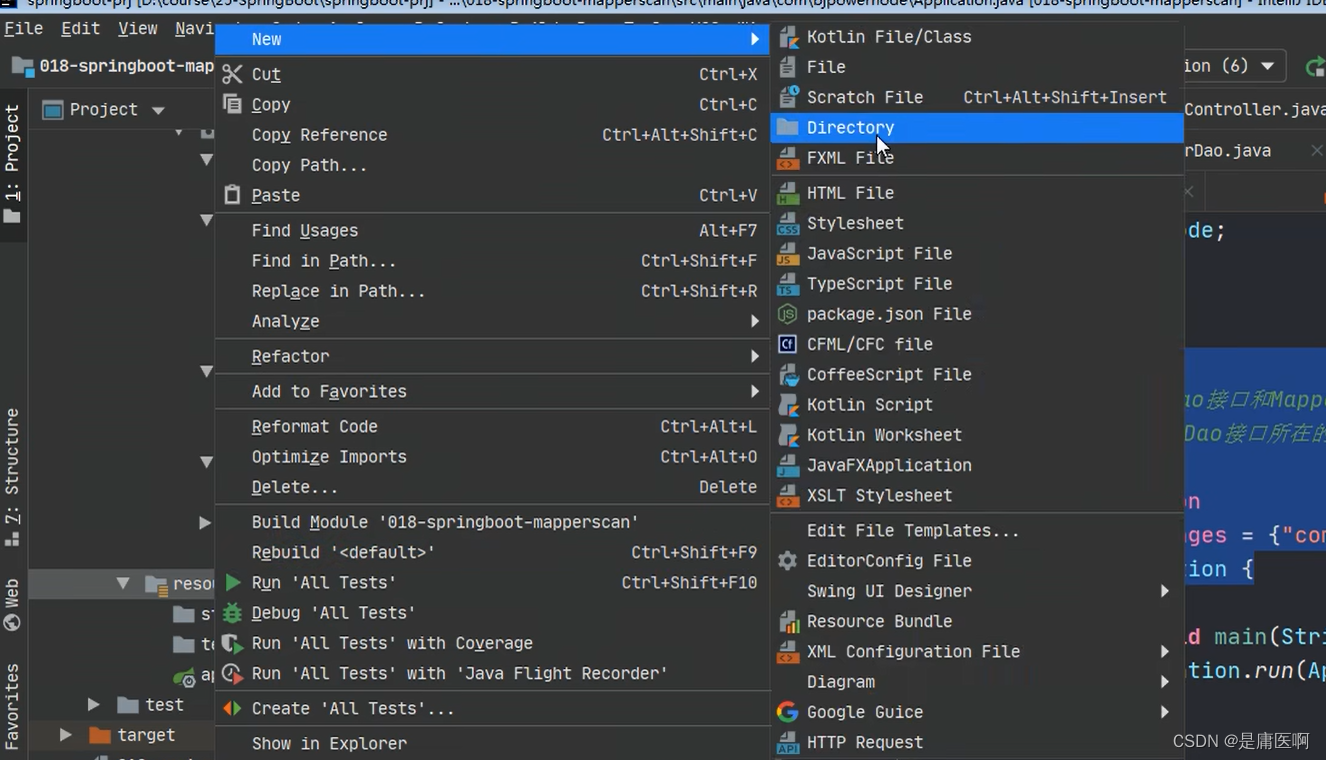Open the Structure tool window tab
1326x760 pixels.
click(12, 477)
